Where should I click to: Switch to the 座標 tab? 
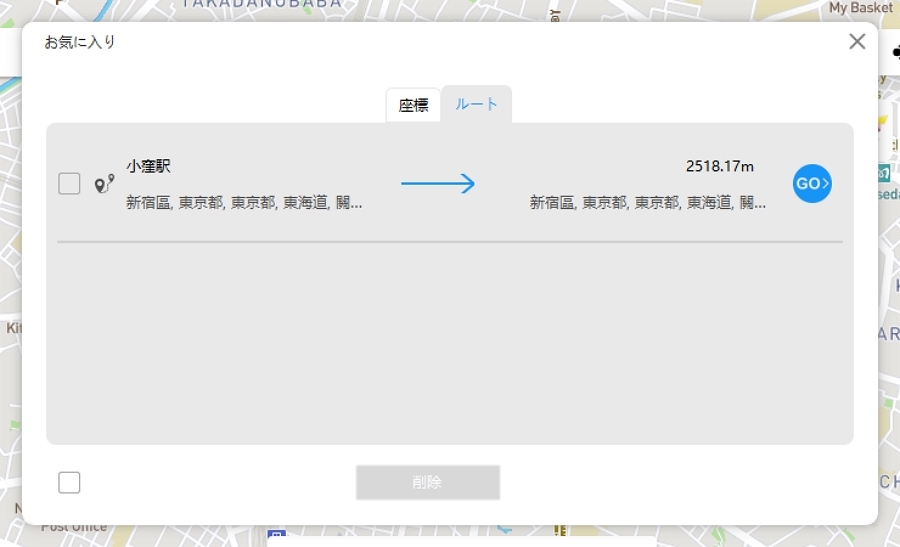coord(413,105)
